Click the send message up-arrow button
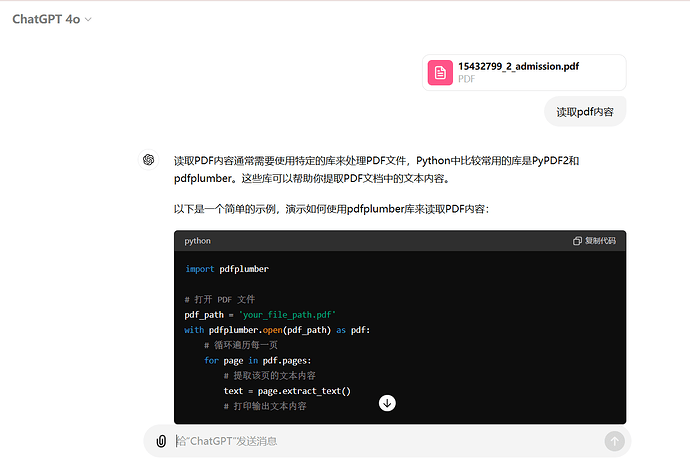The width and height of the screenshot is (690, 460). tap(614, 441)
